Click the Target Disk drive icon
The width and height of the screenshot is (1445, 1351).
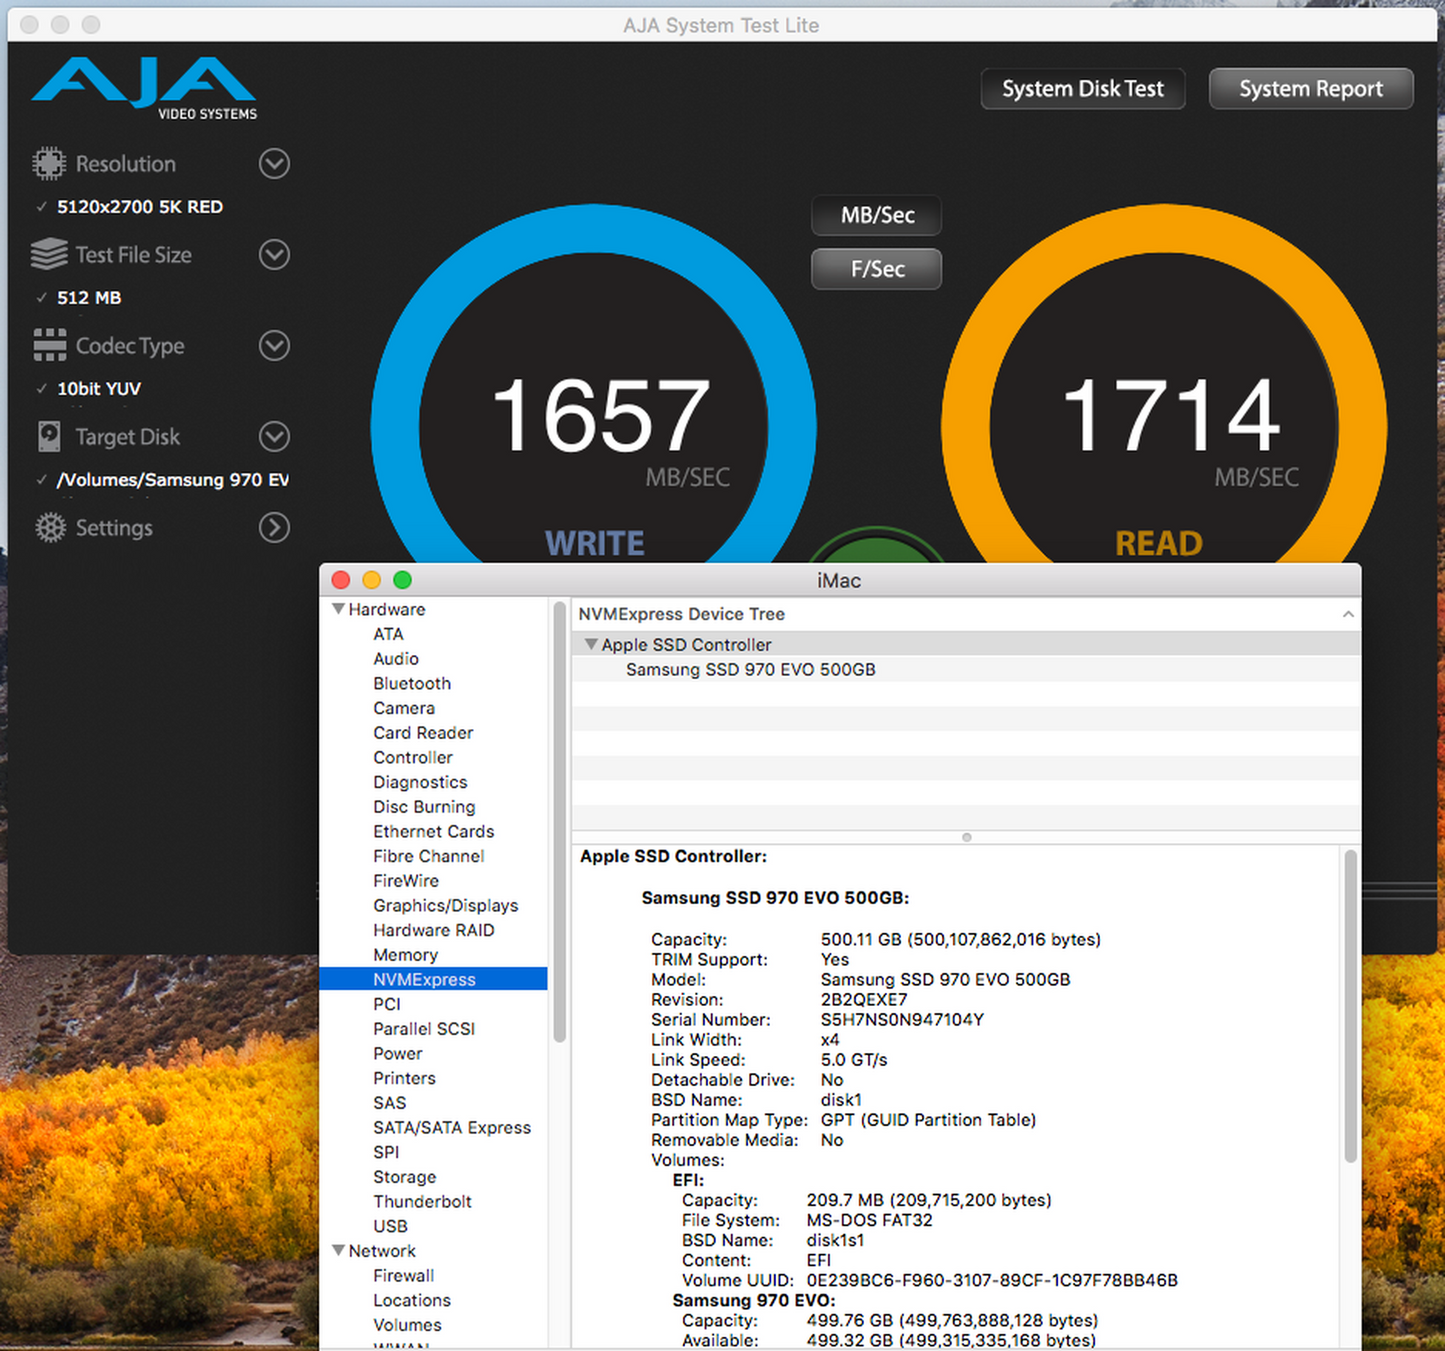click(48, 437)
